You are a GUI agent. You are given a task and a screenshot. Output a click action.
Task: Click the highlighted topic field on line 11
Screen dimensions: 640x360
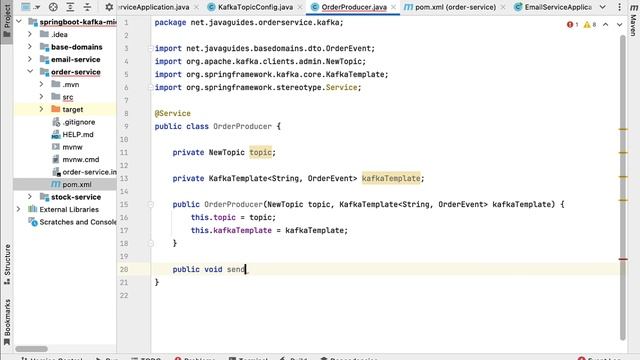pyautogui.click(x=260, y=152)
